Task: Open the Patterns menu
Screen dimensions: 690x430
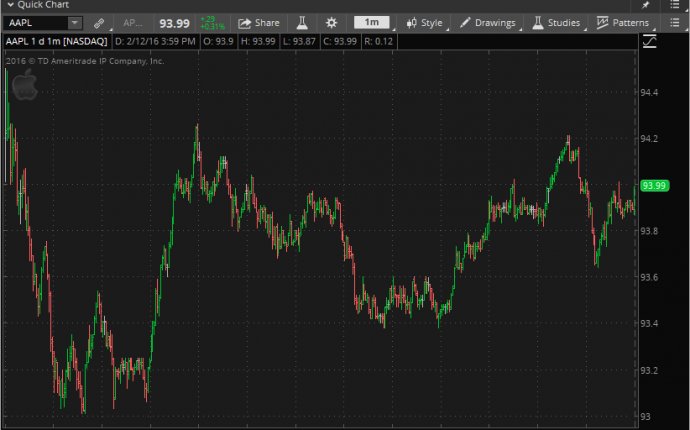Action: tap(623, 23)
